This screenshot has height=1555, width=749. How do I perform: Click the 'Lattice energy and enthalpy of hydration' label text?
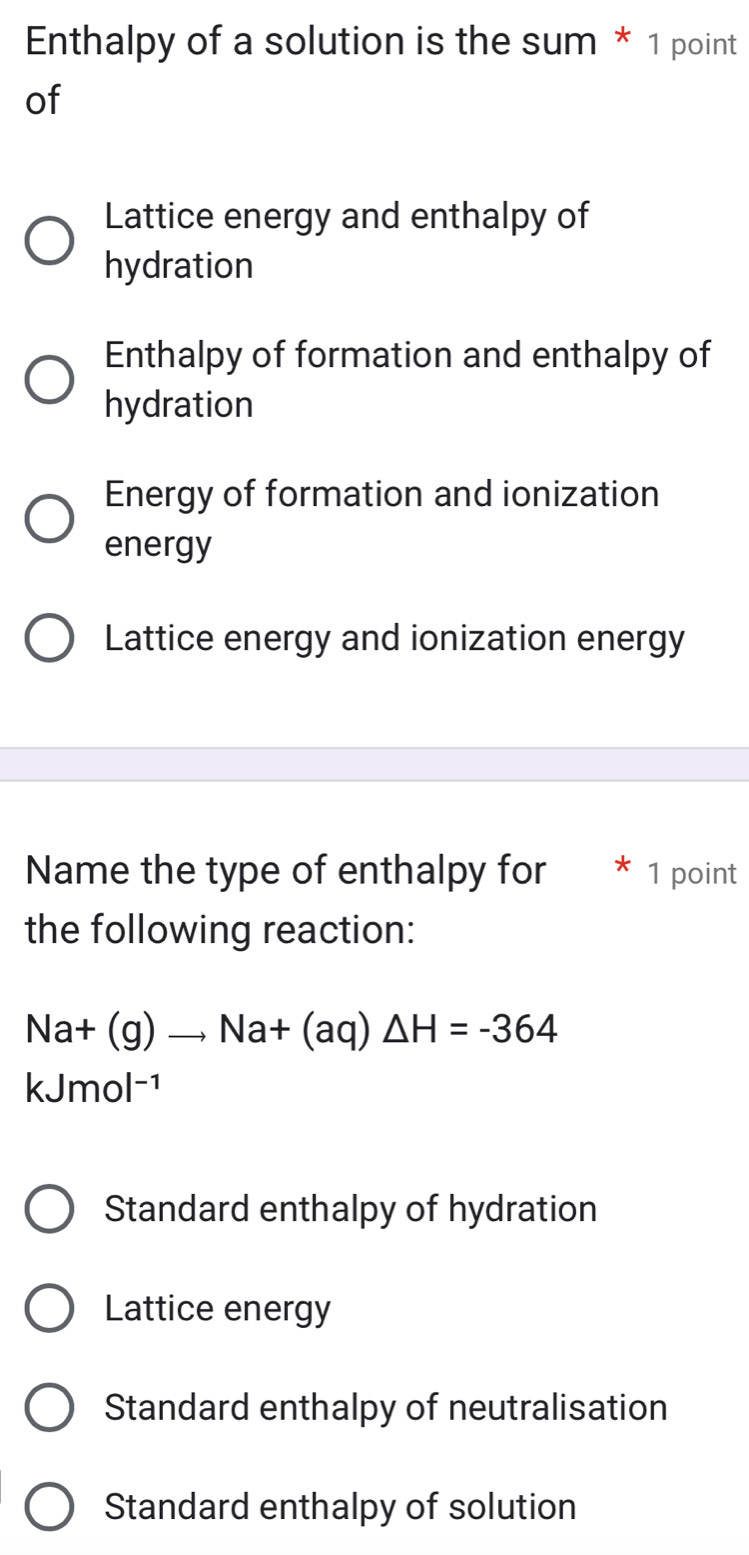click(346, 241)
